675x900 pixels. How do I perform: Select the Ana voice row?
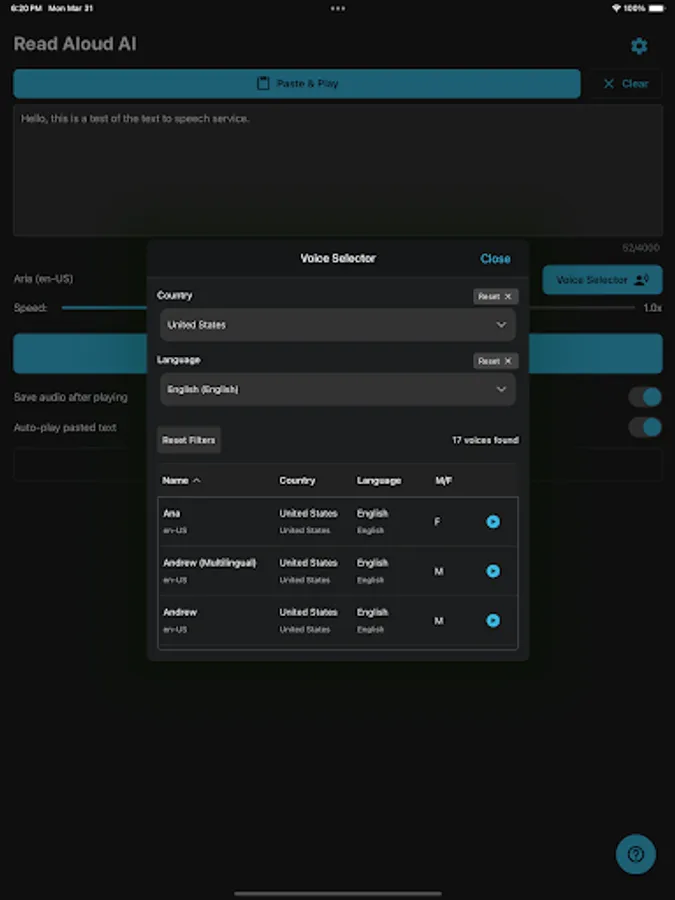tap(338, 522)
